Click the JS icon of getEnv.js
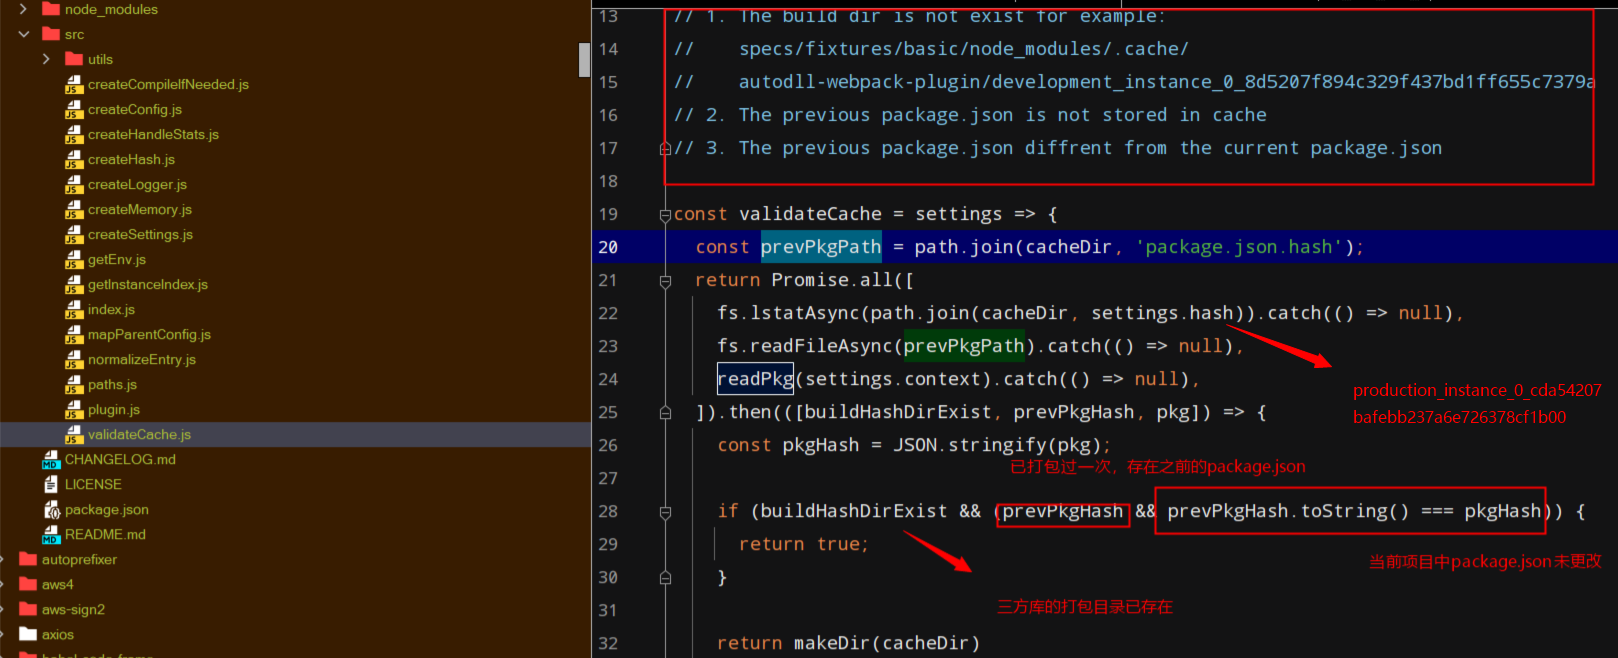The width and height of the screenshot is (1618, 658). (74, 259)
